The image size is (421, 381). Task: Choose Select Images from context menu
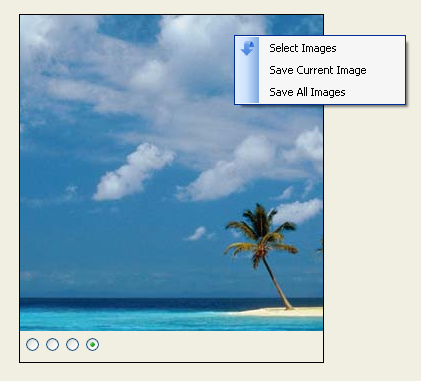320,48
